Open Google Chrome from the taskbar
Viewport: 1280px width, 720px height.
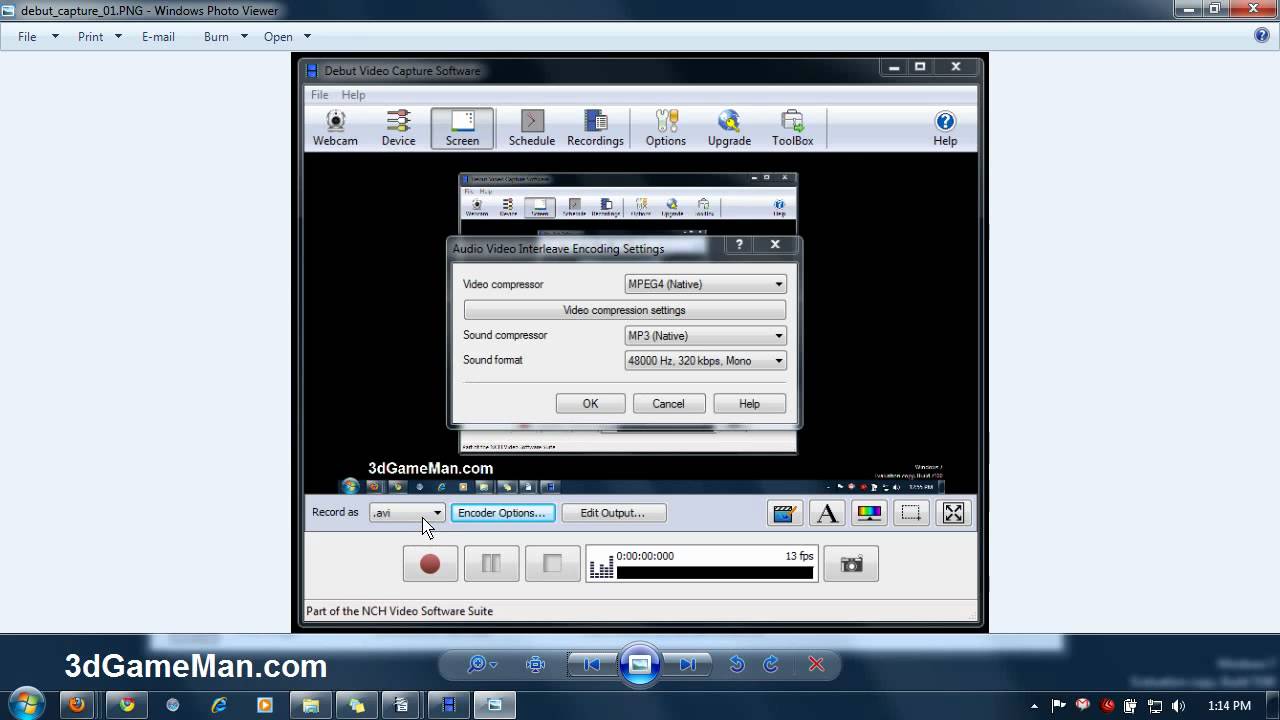tap(127, 705)
